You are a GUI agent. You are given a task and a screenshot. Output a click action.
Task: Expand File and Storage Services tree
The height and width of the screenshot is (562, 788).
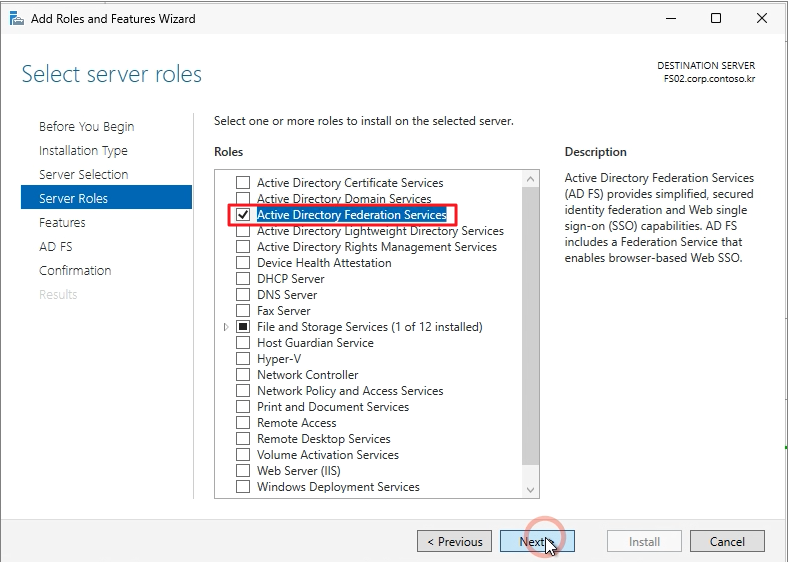pyautogui.click(x=226, y=327)
